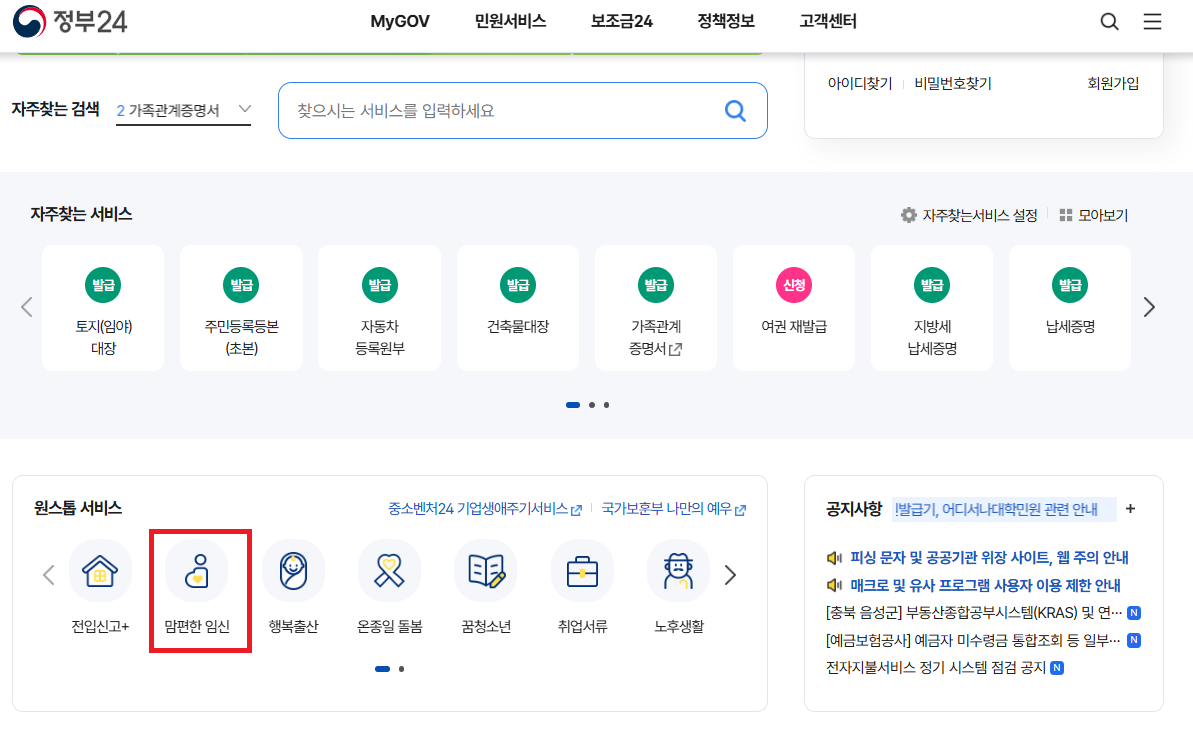This screenshot has height=737, width=1193.
Task: Open the 자동차 등록원부 service icon
Action: coord(379,307)
